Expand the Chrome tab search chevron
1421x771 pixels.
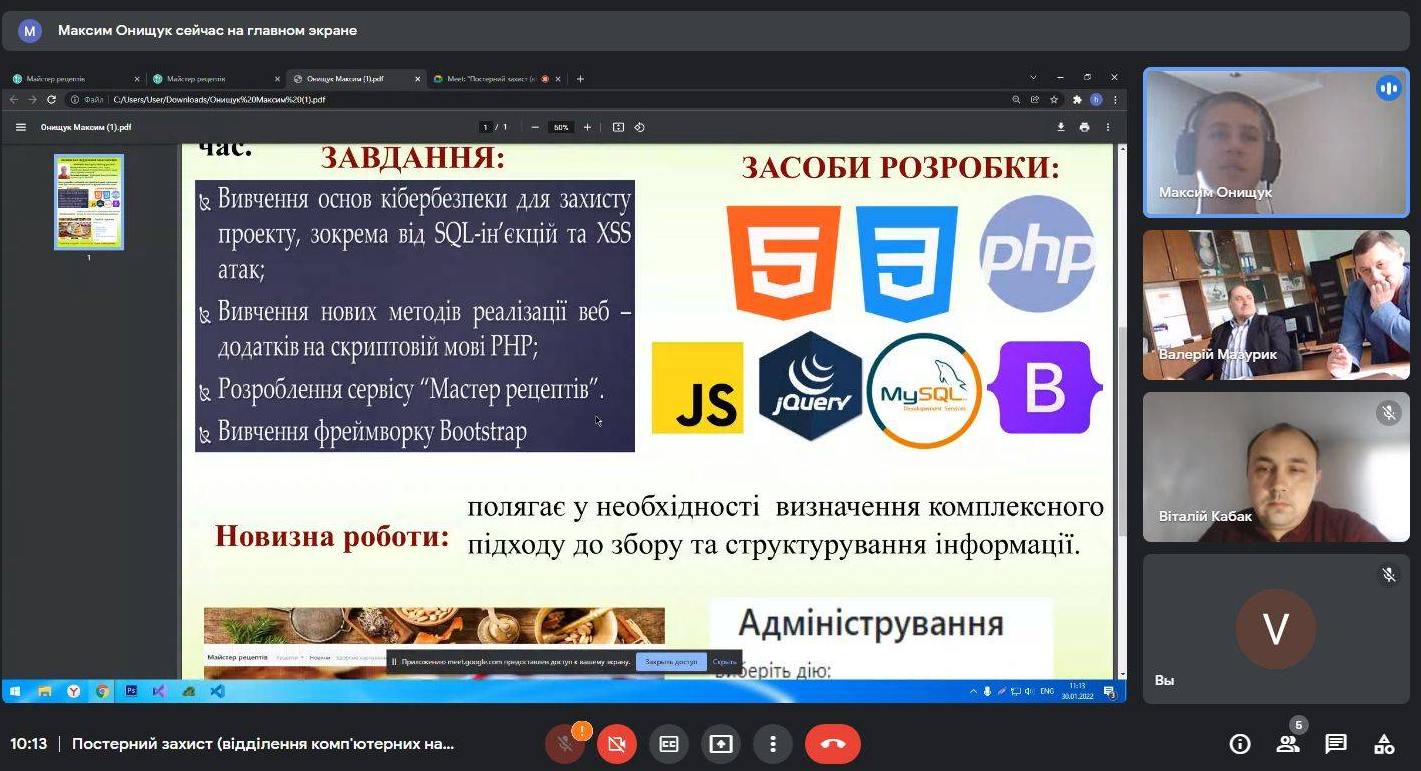coord(1033,78)
